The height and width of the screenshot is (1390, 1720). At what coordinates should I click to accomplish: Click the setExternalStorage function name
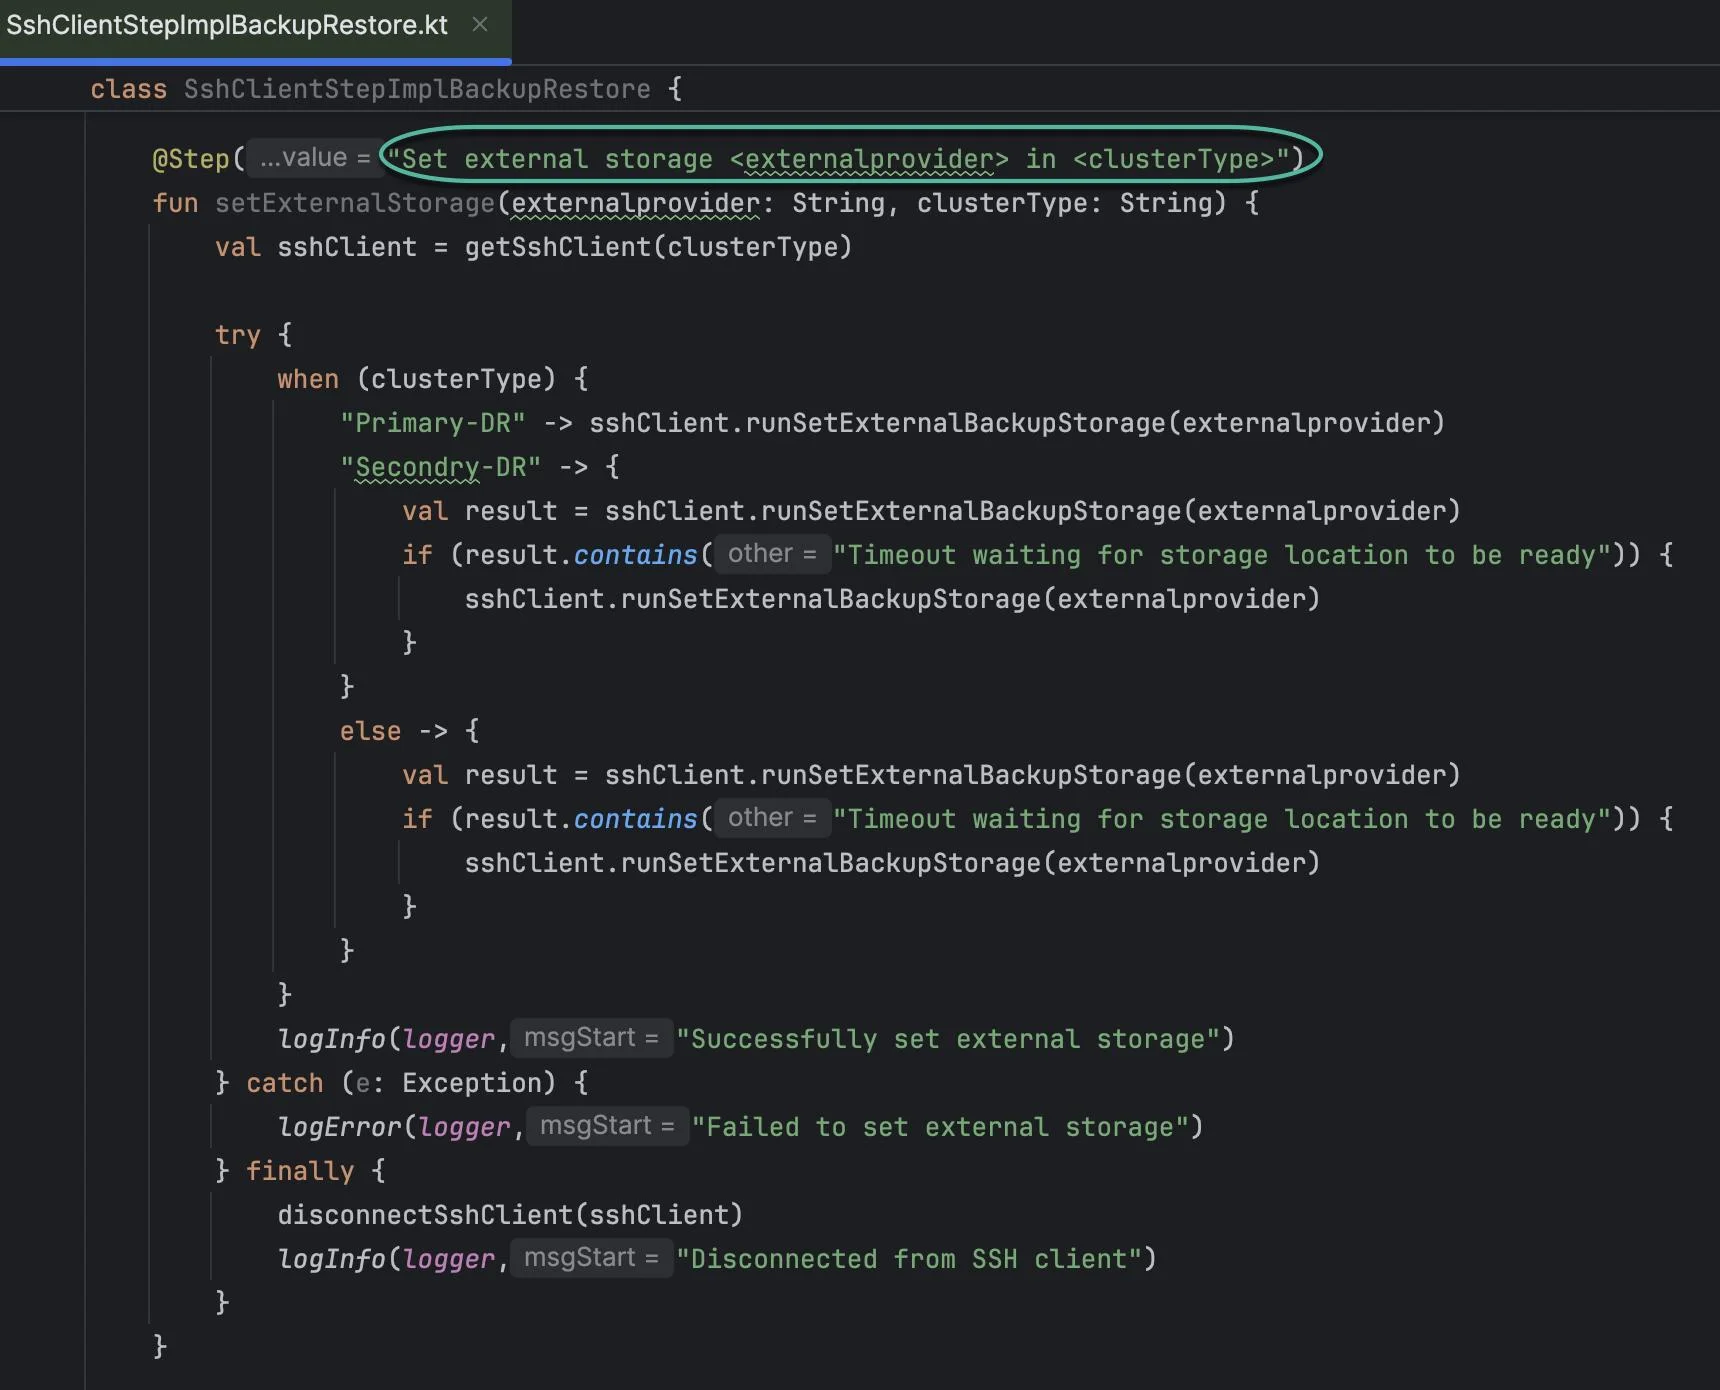[x=355, y=203]
